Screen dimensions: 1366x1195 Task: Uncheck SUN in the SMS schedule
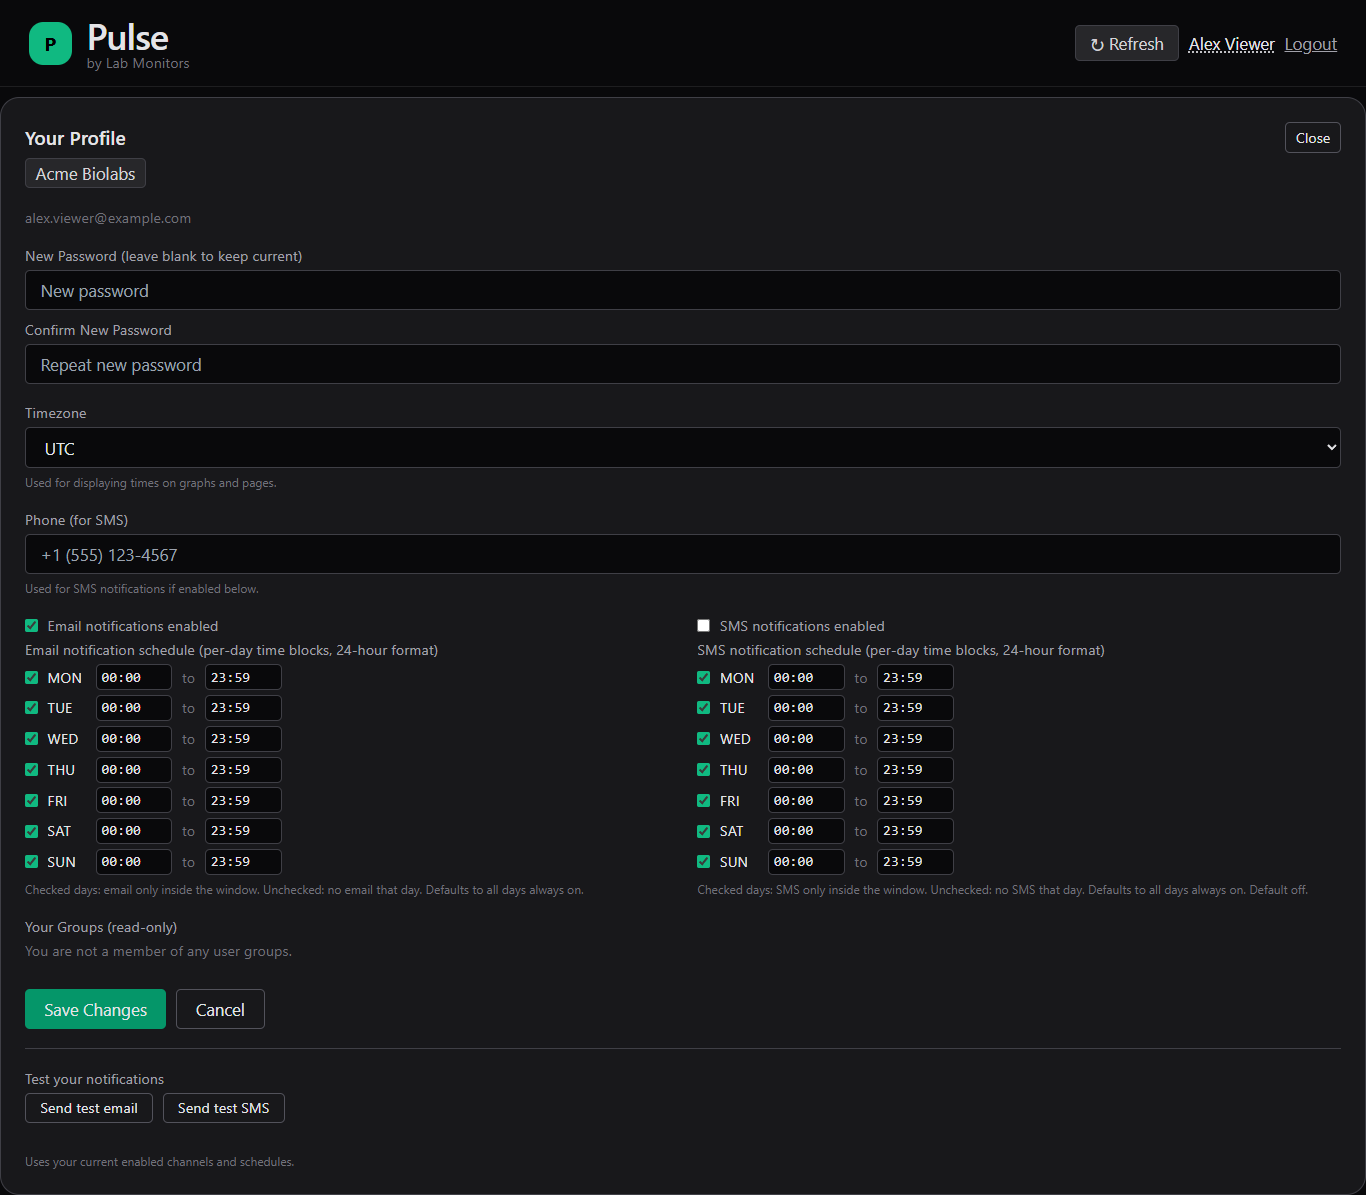[x=704, y=862]
